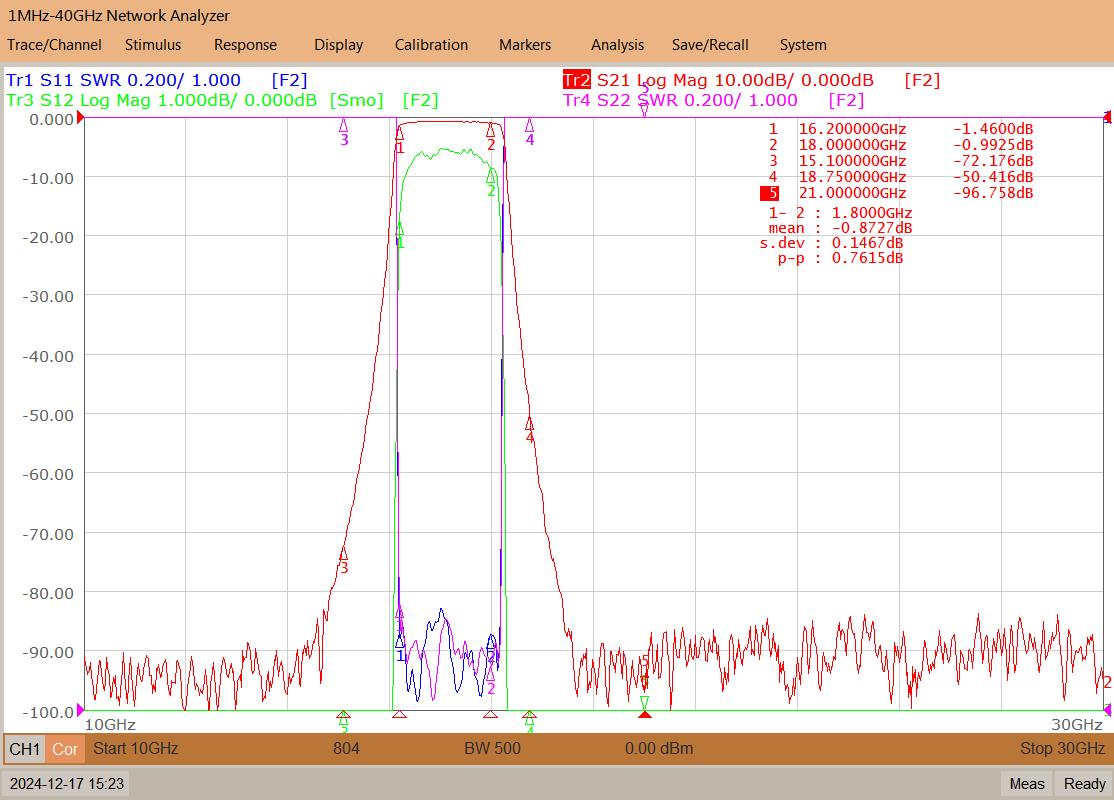Select marker 2 readout at 18.000000GHz

pos(900,145)
